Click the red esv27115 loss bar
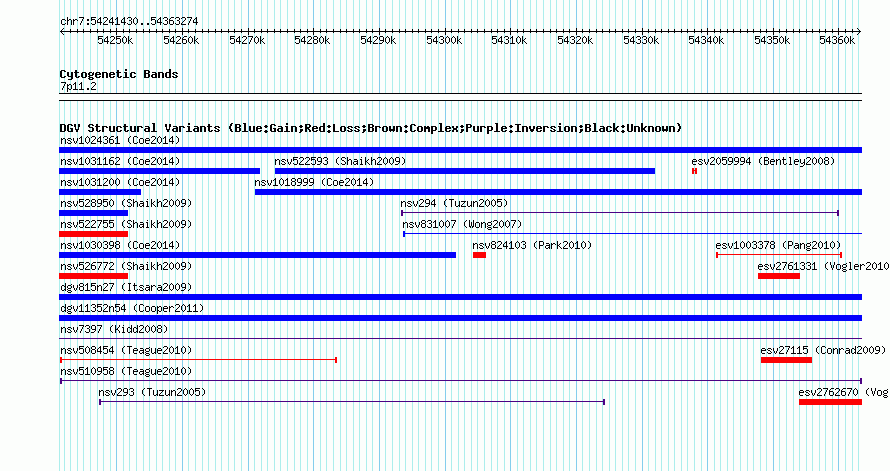This screenshot has width=890, height=471. click(x=786, y=360)
